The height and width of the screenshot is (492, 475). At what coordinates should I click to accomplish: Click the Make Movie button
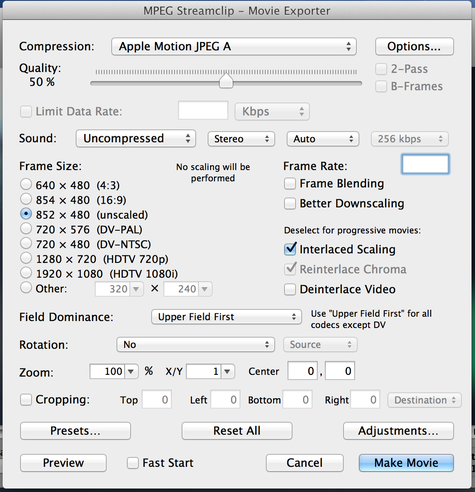click(x=406, y=463)
